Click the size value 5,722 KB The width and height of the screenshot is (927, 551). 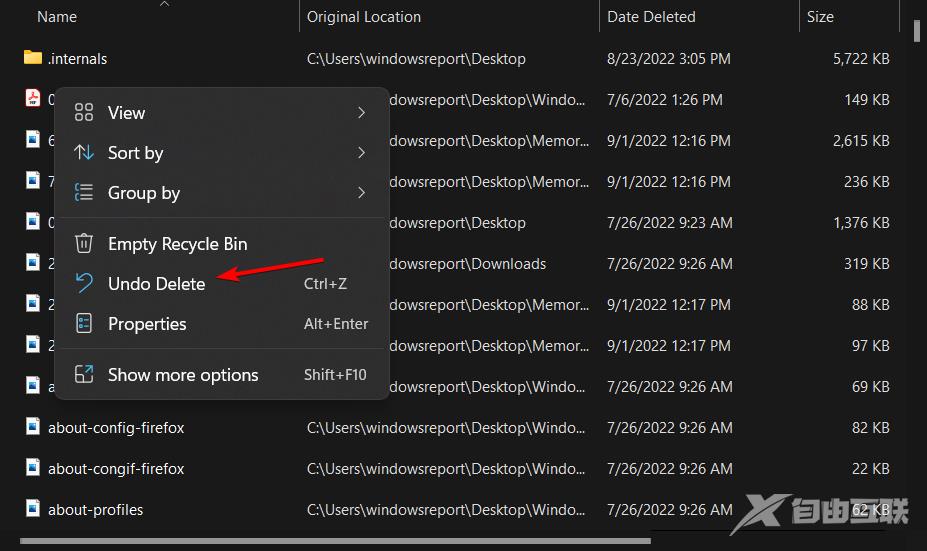pyautogui.click(x=861, y=59)
